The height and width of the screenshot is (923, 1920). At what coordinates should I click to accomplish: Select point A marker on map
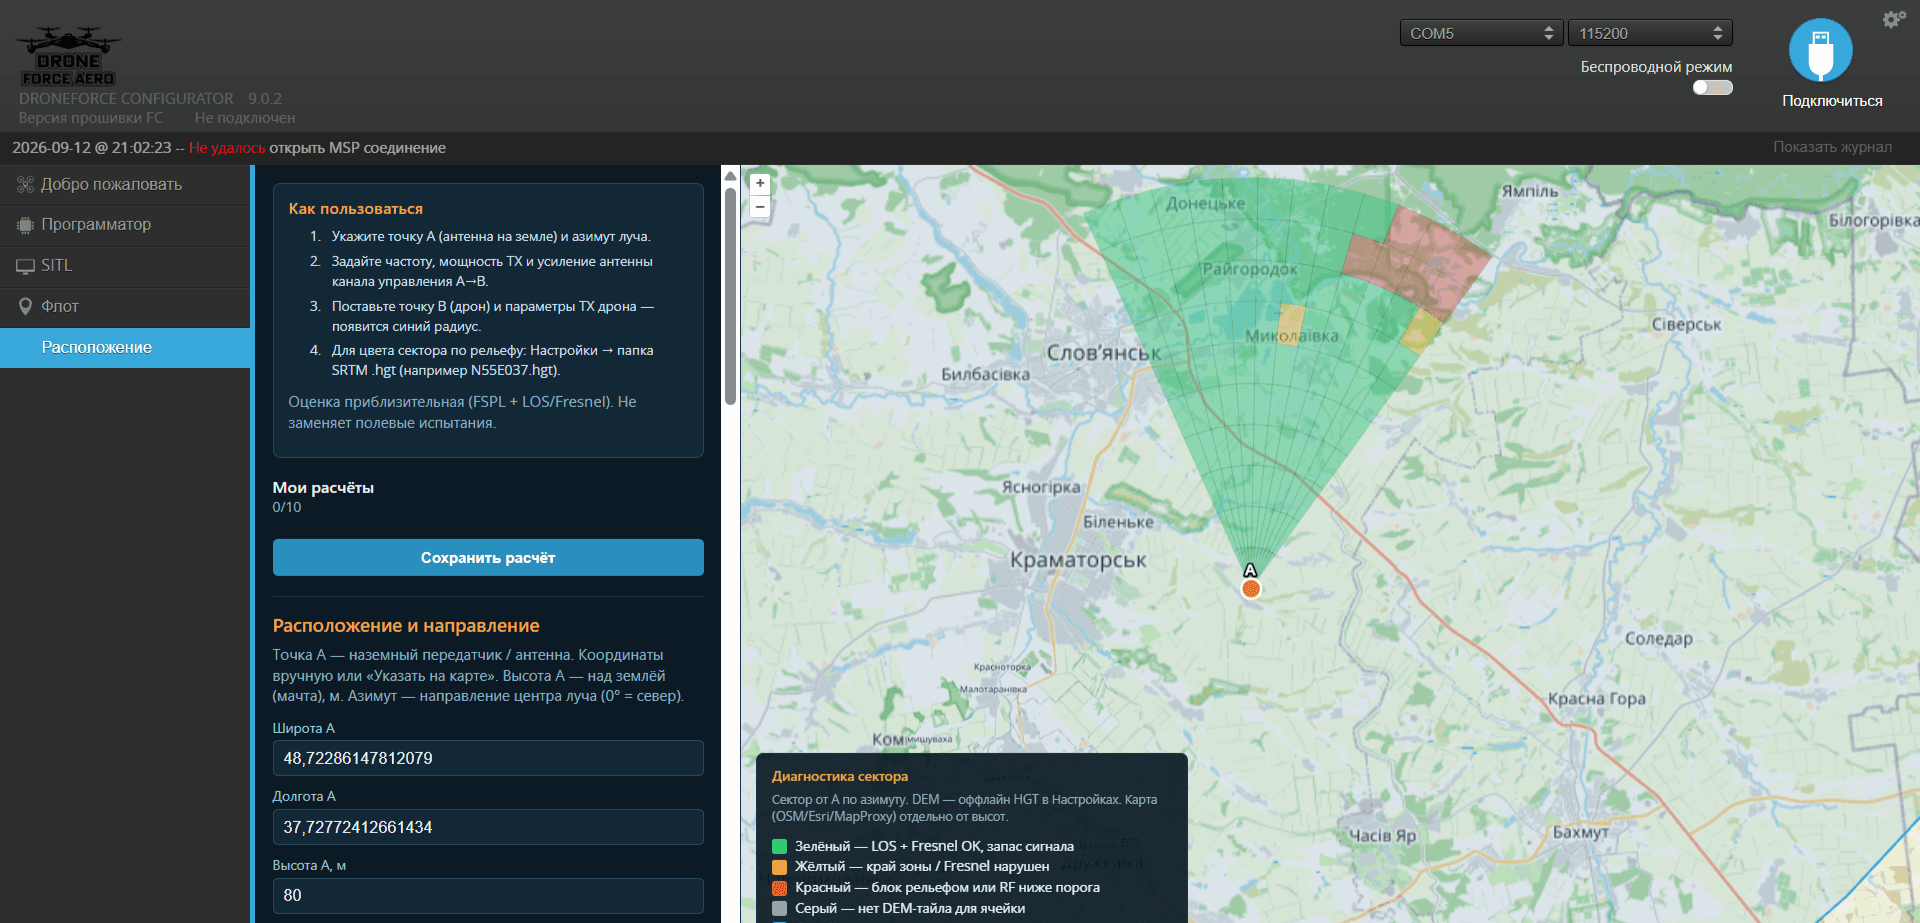click(1250, 588)
